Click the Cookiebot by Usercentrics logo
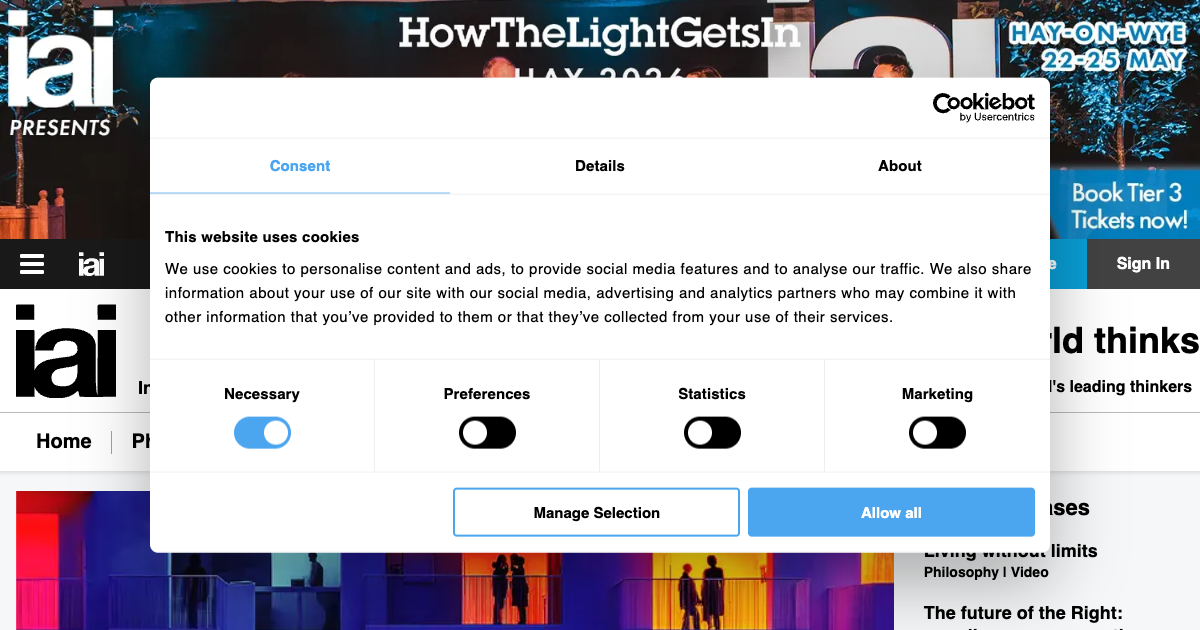 coord(984,107)
